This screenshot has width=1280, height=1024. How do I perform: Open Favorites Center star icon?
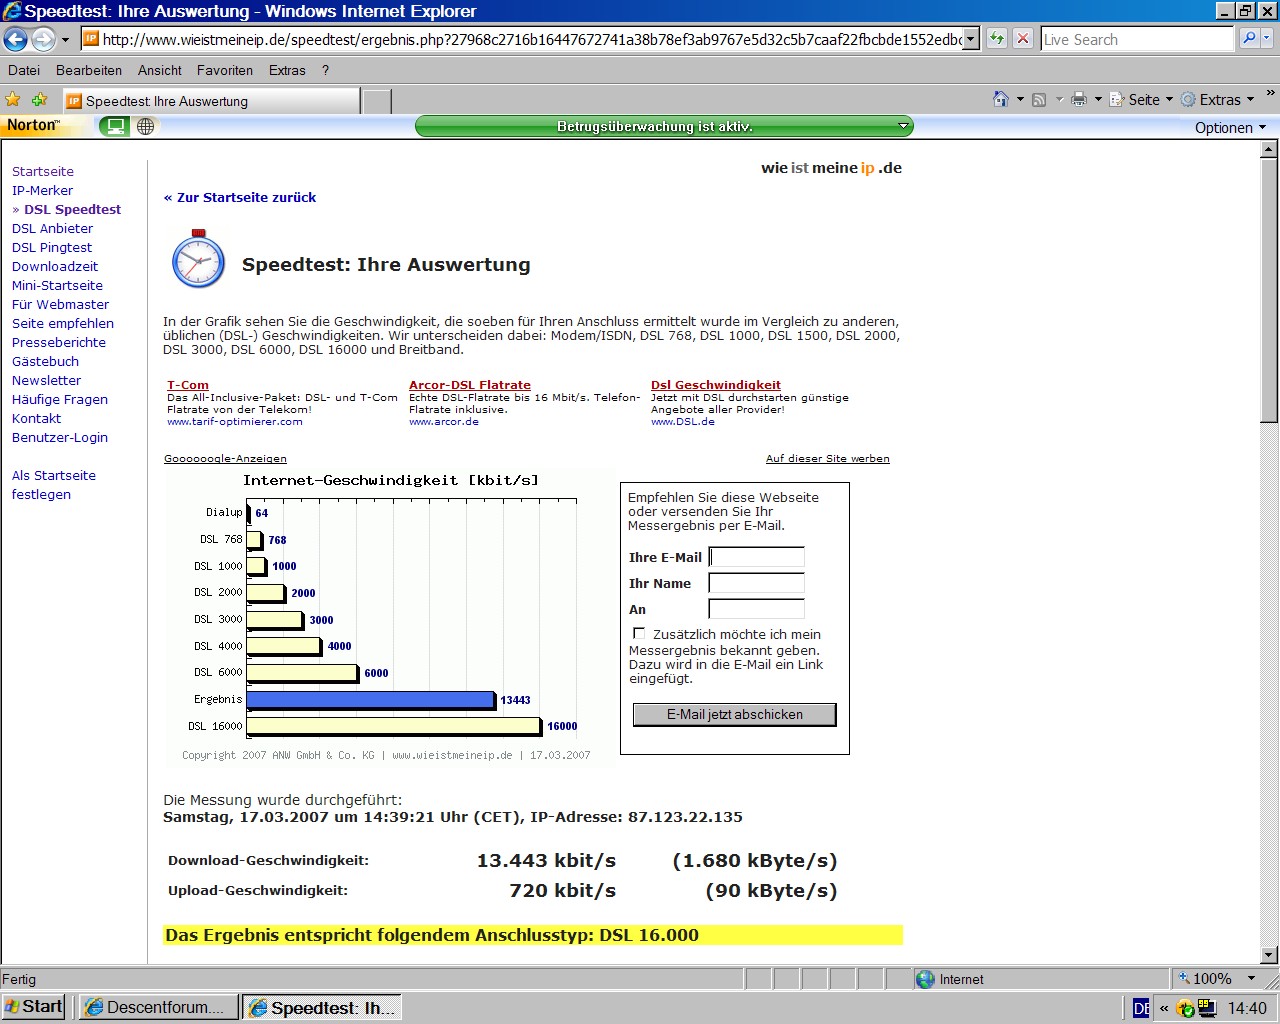click(x=13, y=100)
